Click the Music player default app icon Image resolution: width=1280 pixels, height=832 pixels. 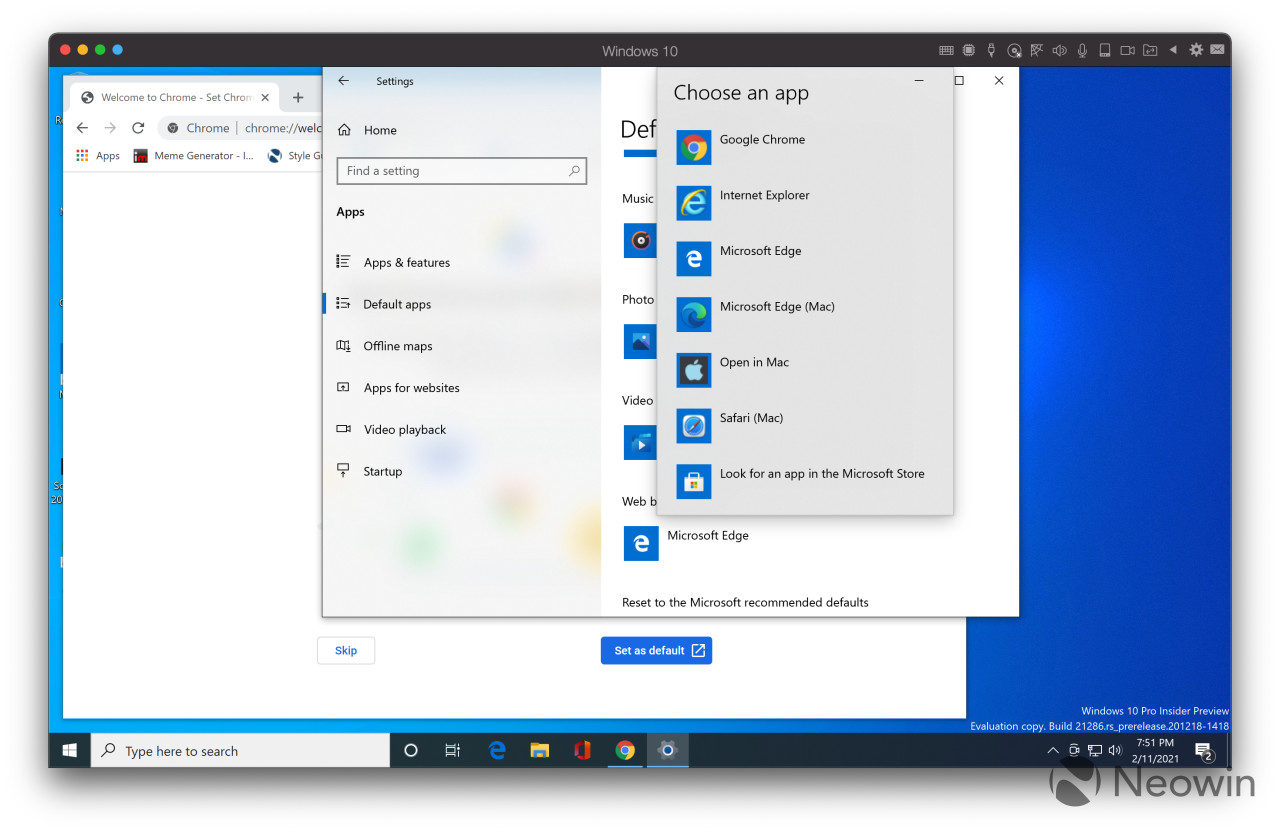coord(640,240)
